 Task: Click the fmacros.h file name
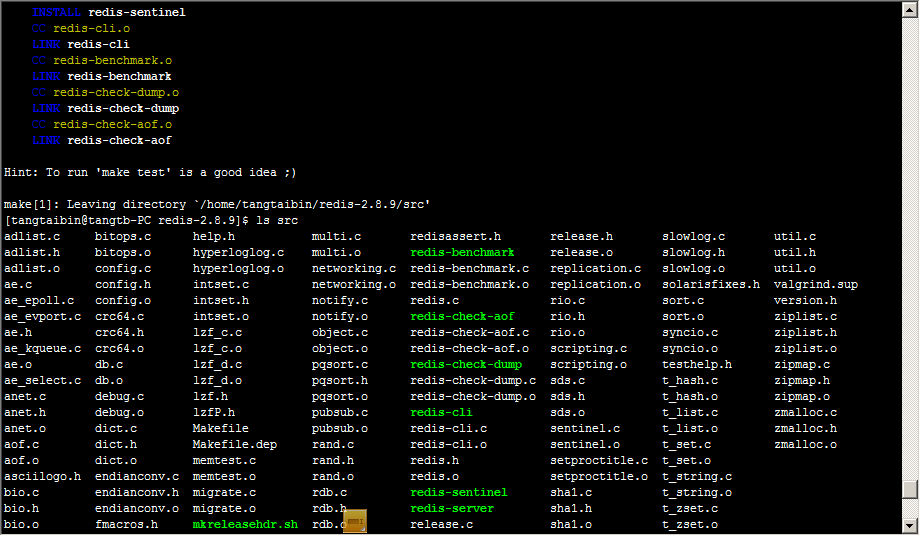pyautogui.click(x=126, y=524)
